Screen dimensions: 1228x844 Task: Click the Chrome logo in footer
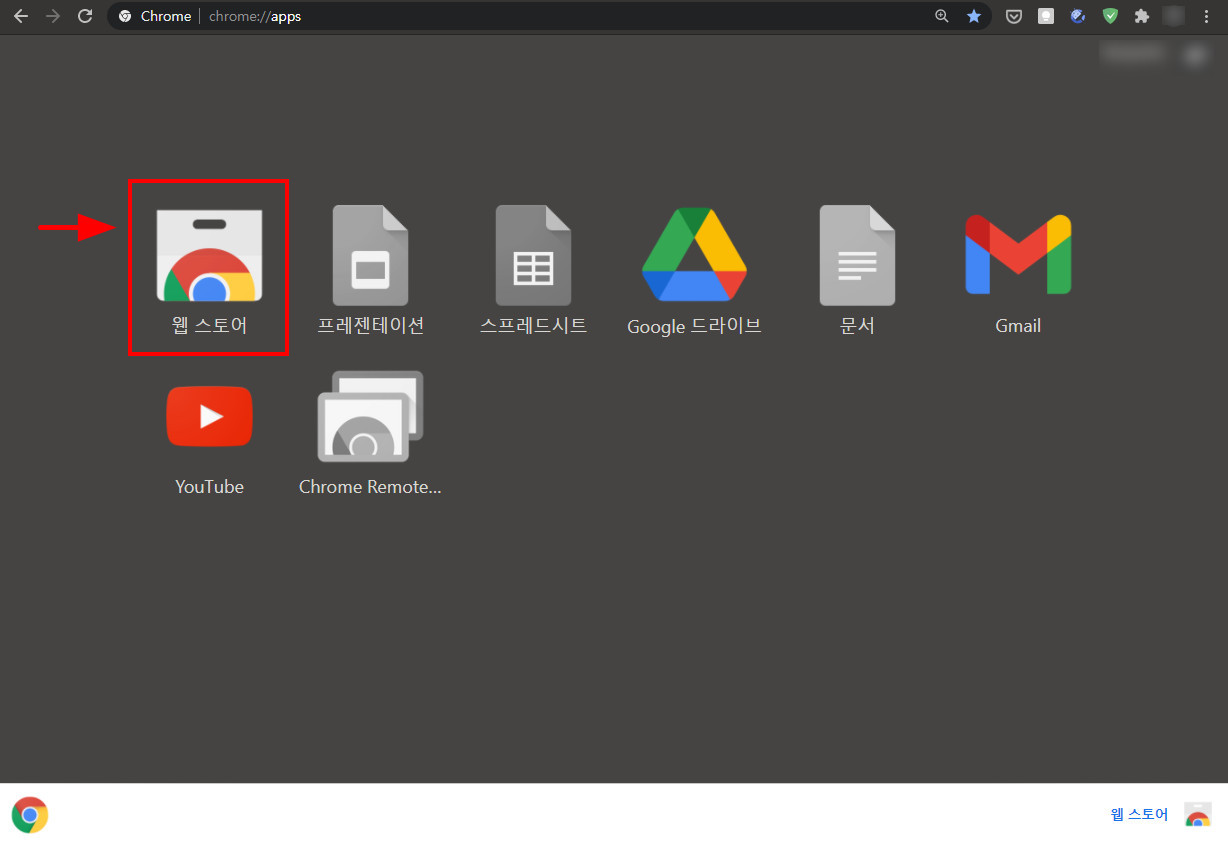point(30,815)
